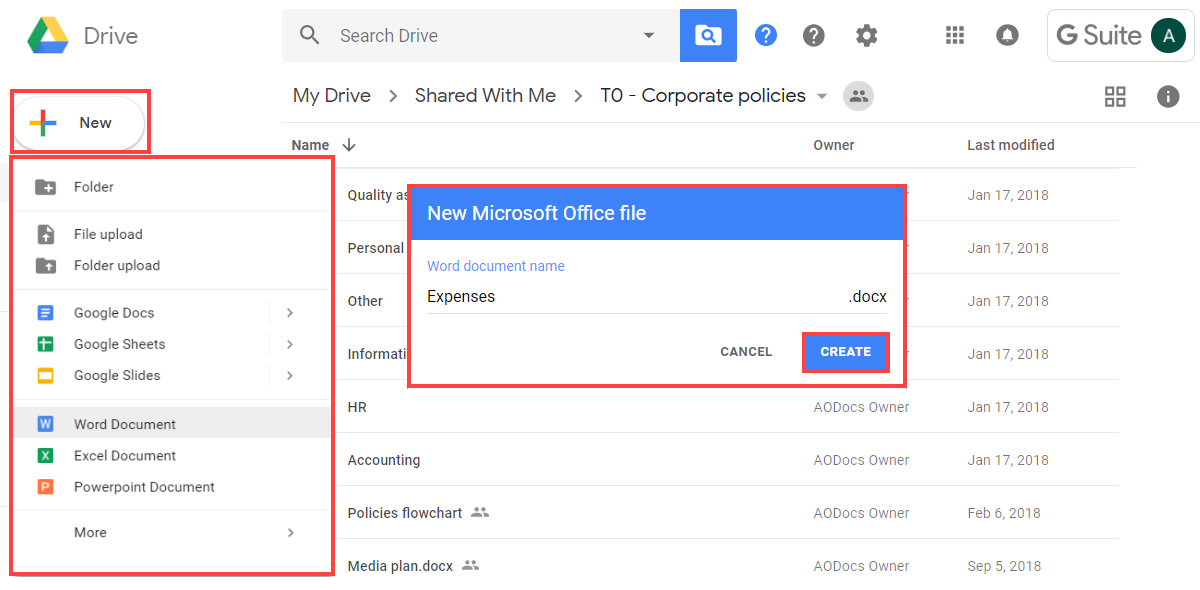Click the orange Powerpoint P icon
The height and width of the screenshot is (590, 1200).
pos(45,487)
